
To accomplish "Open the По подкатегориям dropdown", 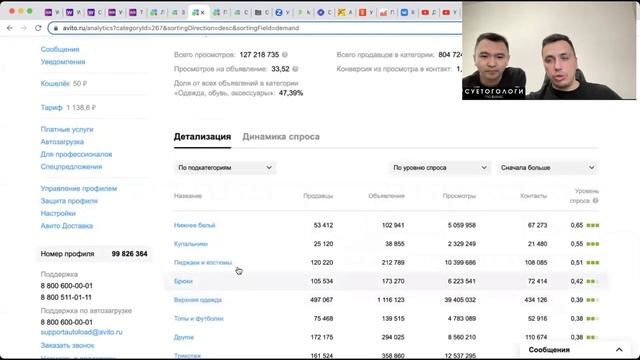I will 225,168.
